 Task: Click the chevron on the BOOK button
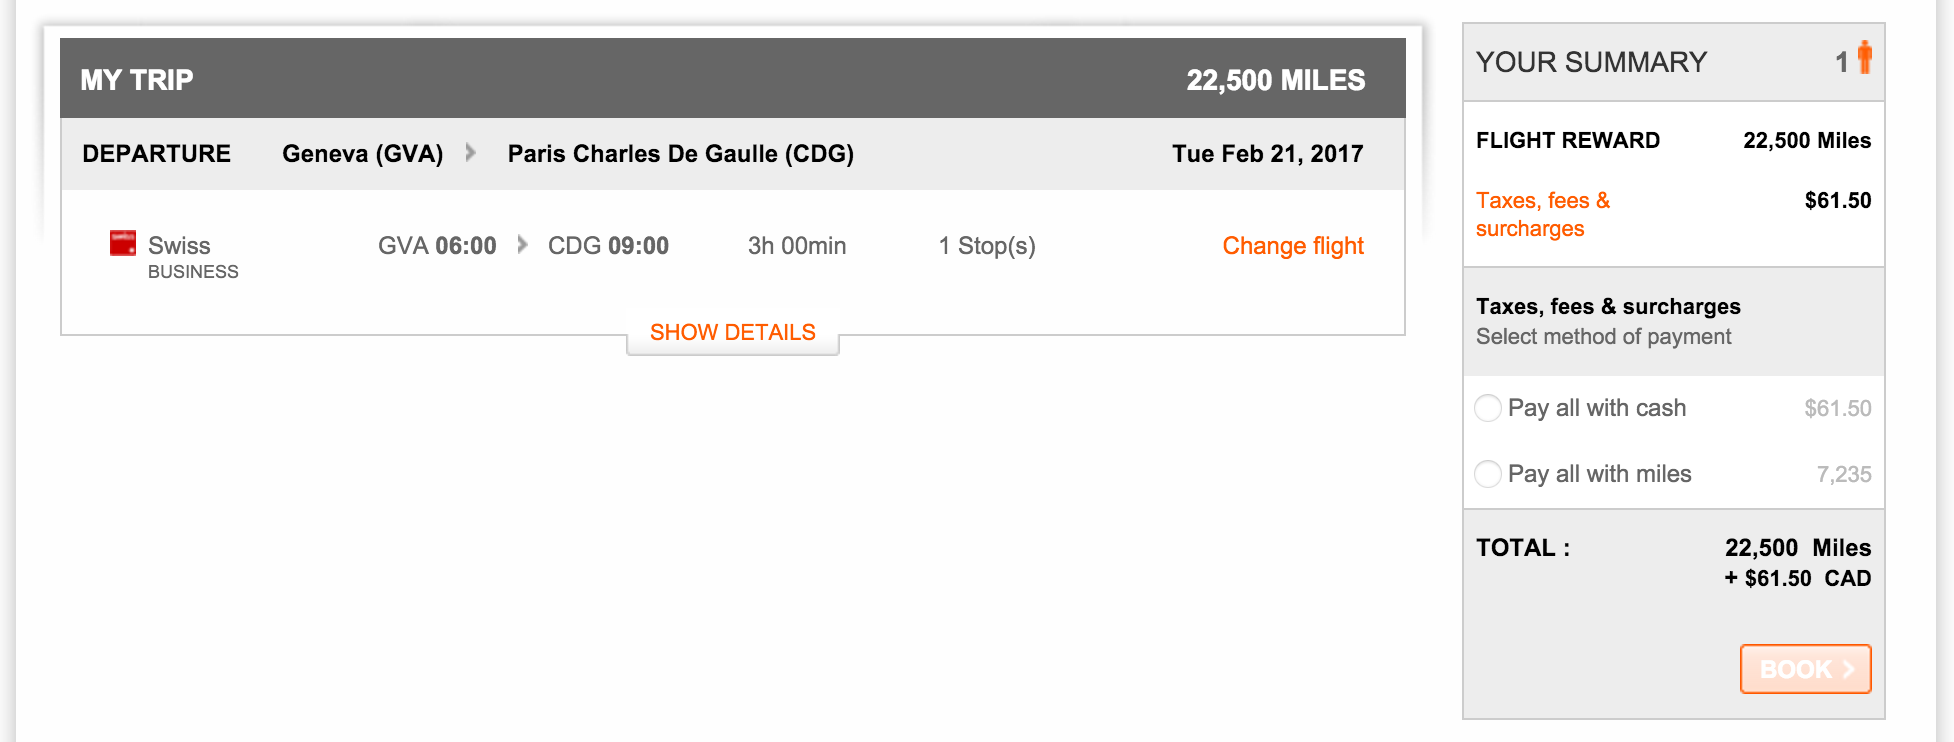click(x=1848, y=669)
